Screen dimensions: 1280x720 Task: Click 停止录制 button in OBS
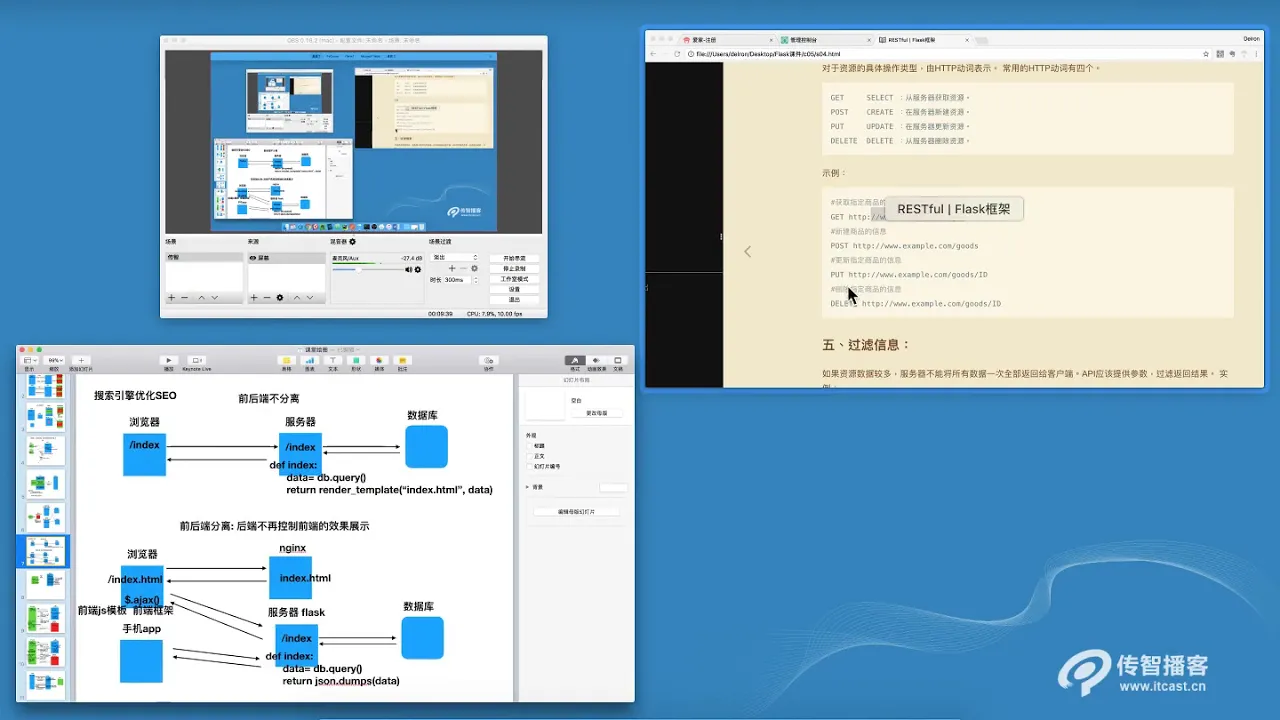(514, 268)
